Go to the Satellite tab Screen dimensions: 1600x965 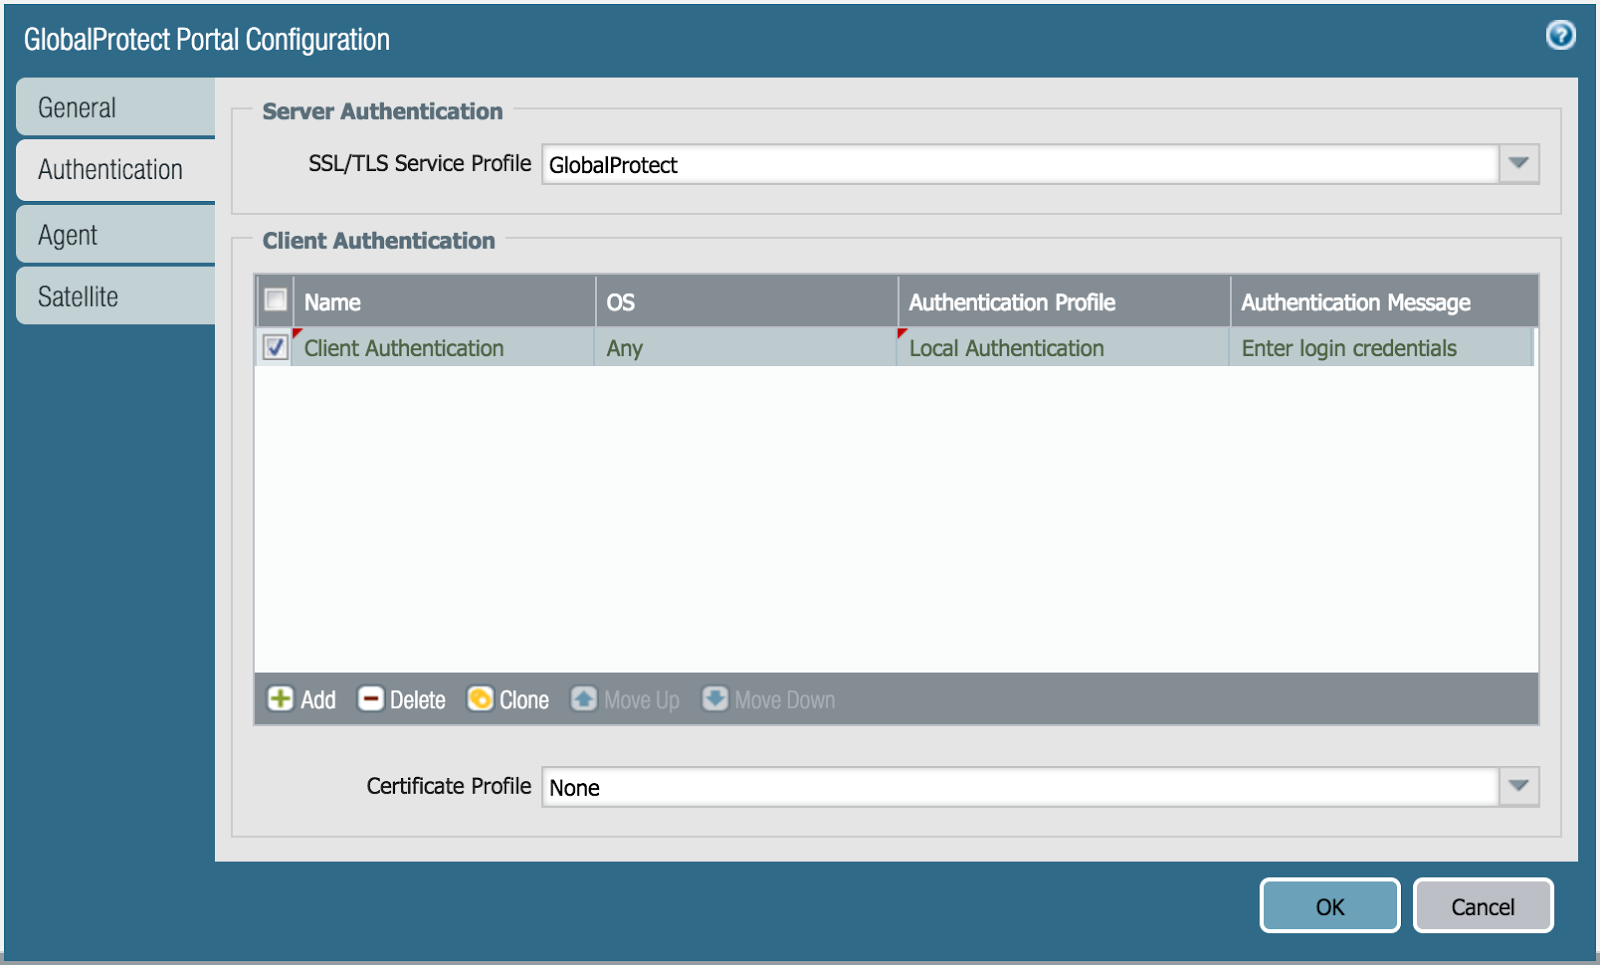(x=116, y=296)
